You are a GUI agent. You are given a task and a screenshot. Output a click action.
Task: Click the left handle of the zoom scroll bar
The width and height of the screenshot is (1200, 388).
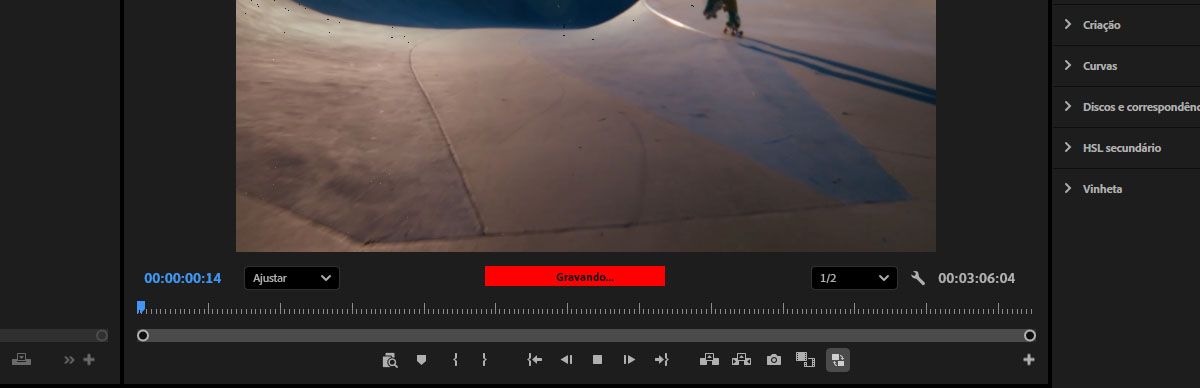143,336
